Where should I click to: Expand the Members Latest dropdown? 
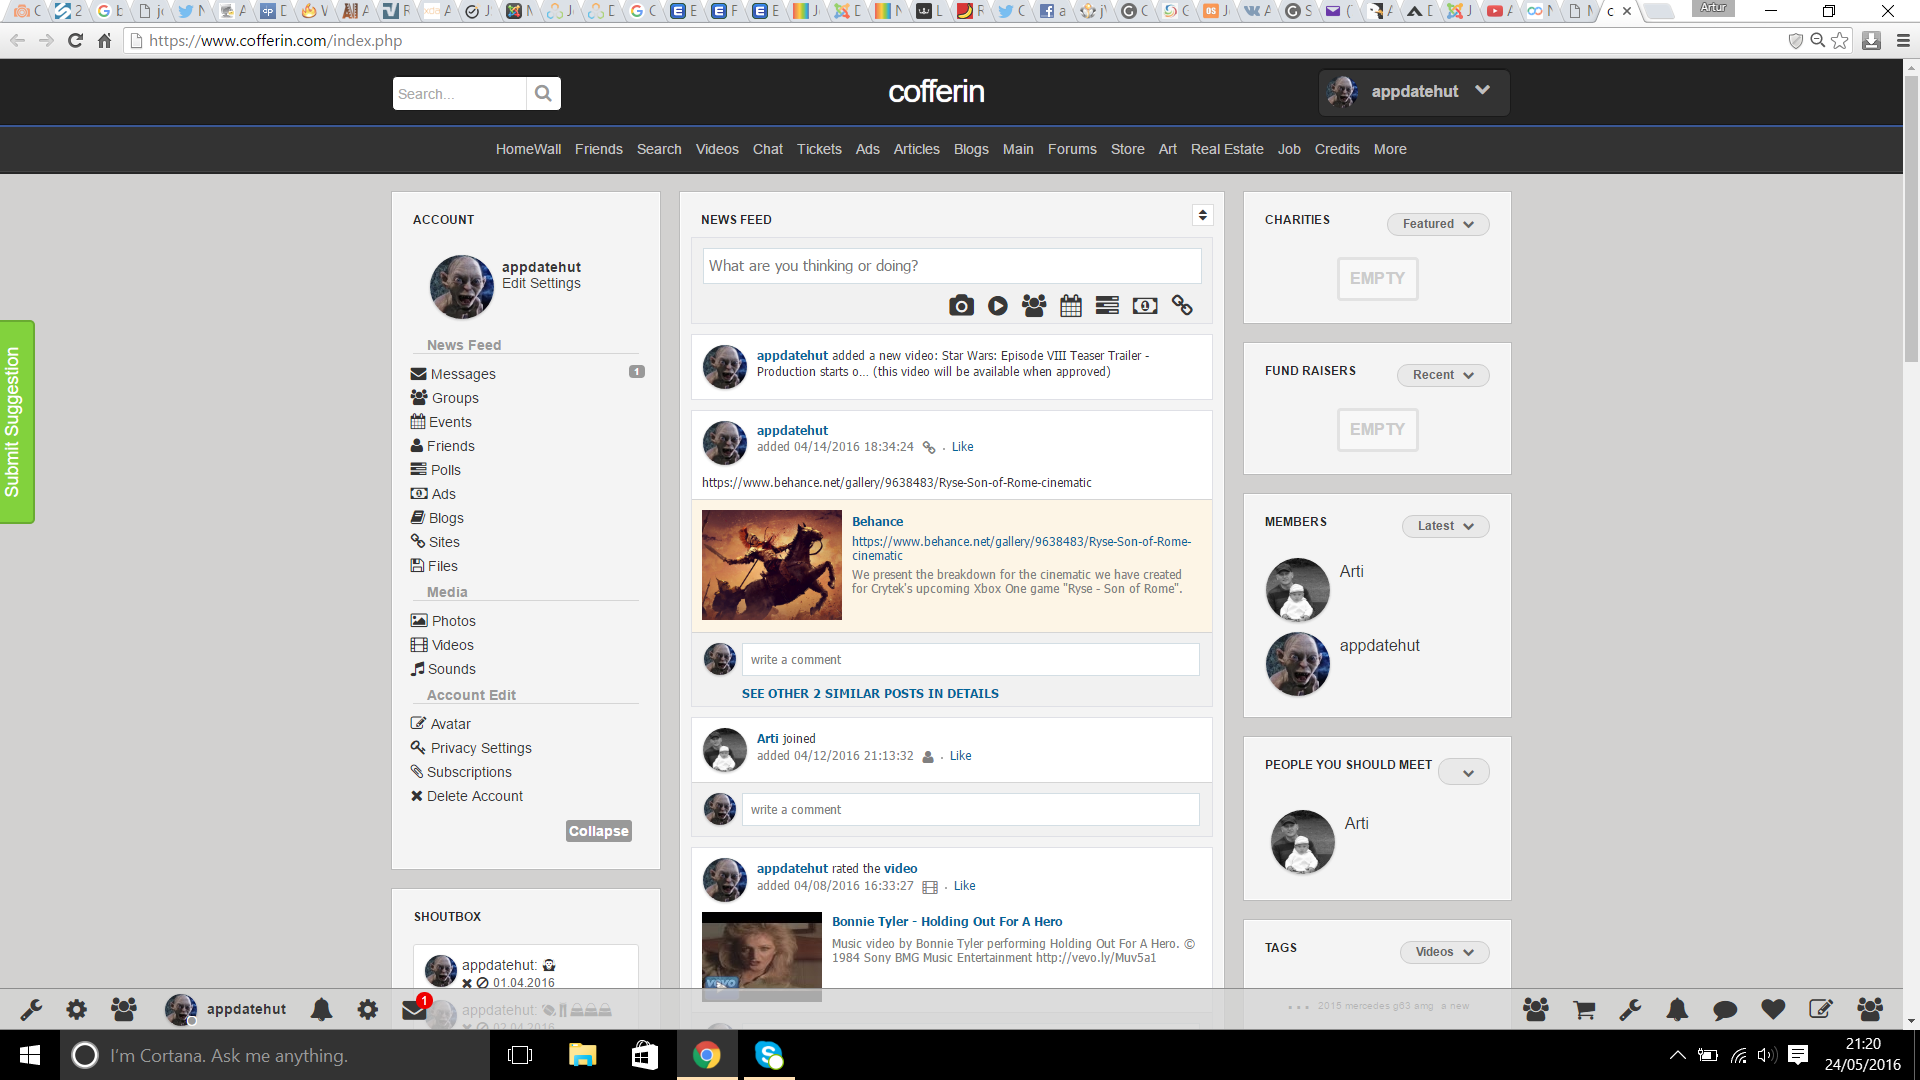pos(1444,526)
